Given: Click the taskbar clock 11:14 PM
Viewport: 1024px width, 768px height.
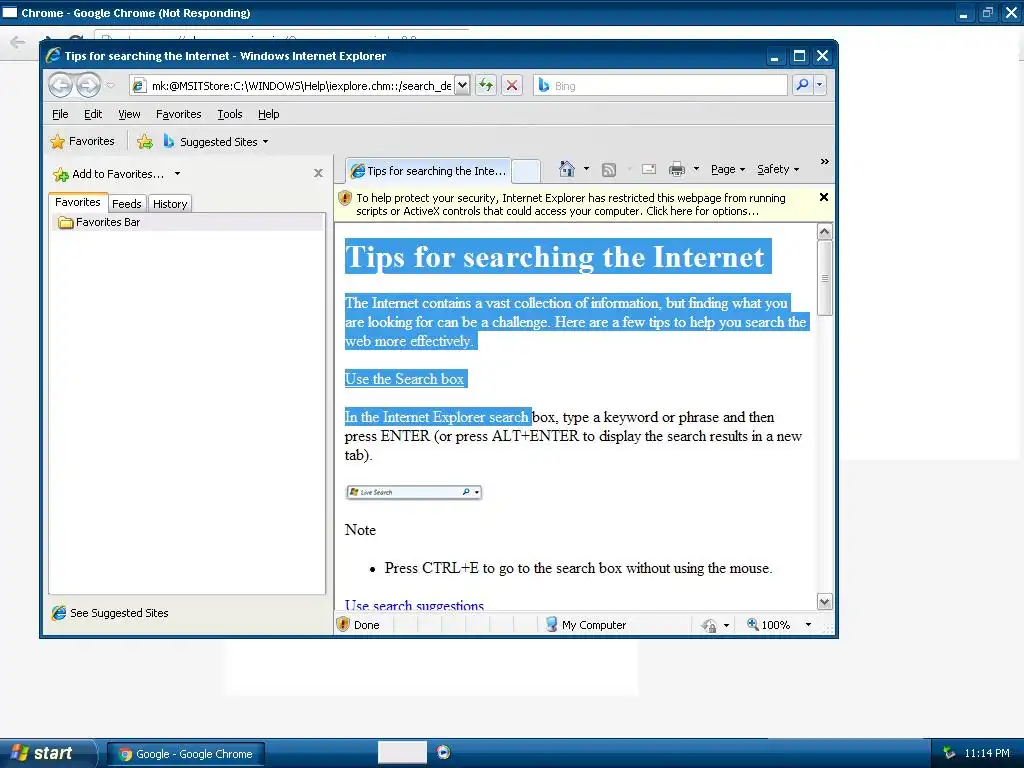Looking at the screenshot, I should [987, 753].
